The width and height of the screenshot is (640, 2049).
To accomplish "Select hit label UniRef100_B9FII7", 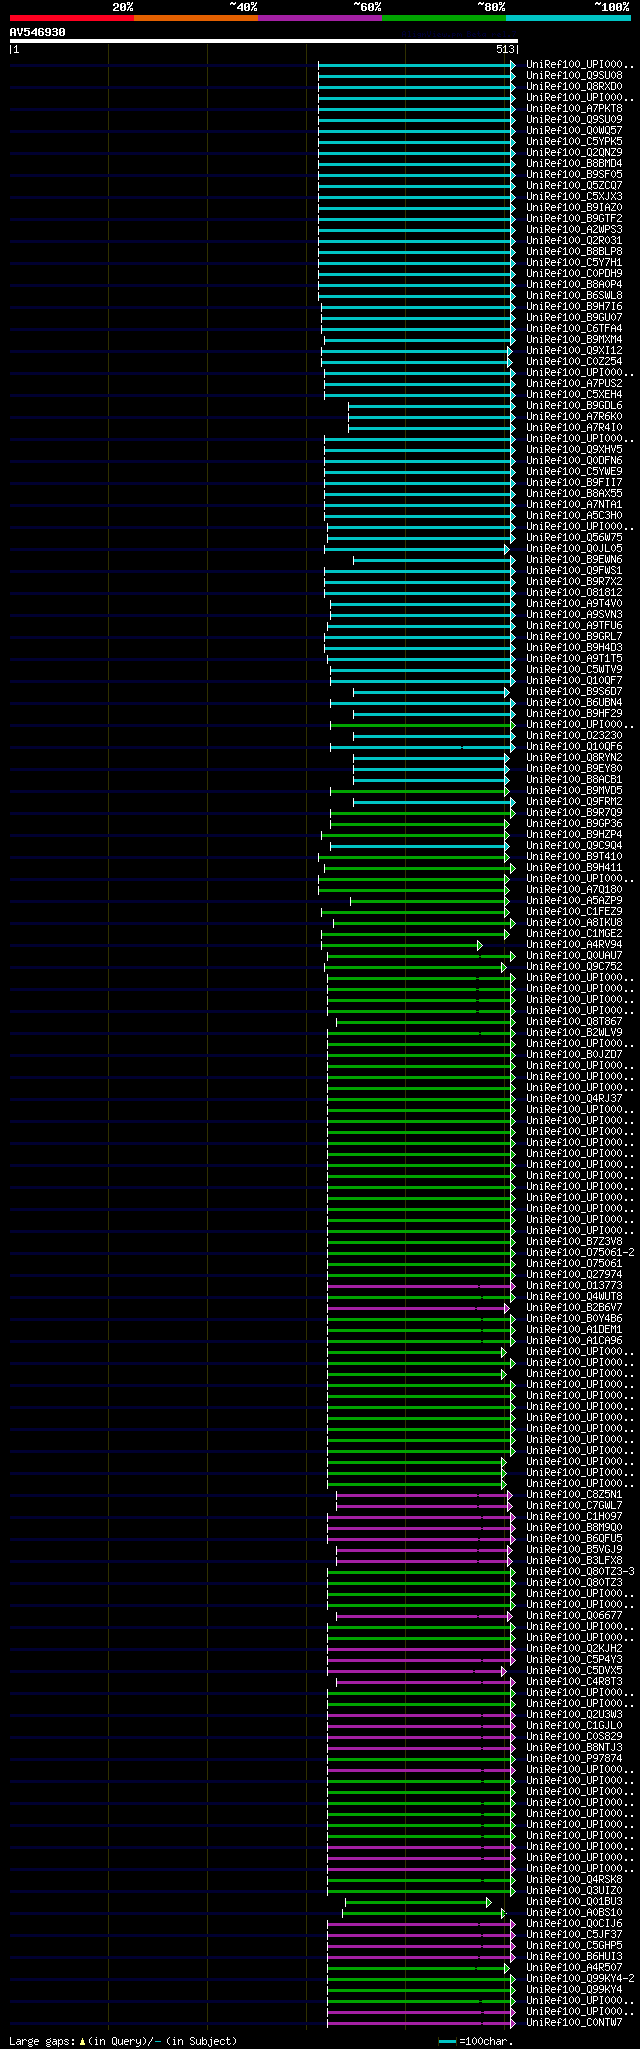I will 574,483.
